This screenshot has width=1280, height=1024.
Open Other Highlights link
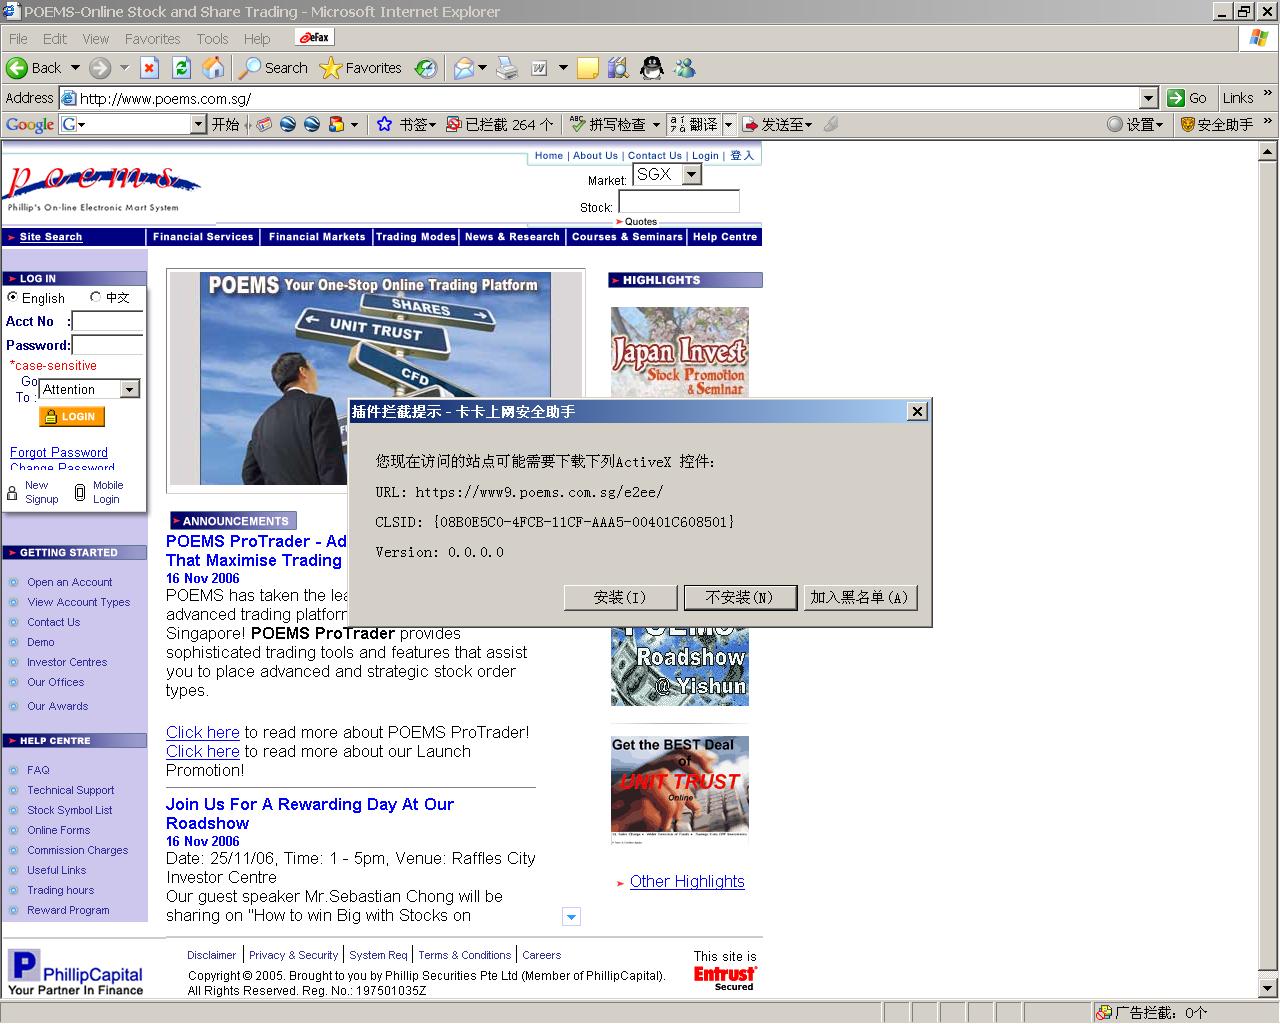click(687, 881)
